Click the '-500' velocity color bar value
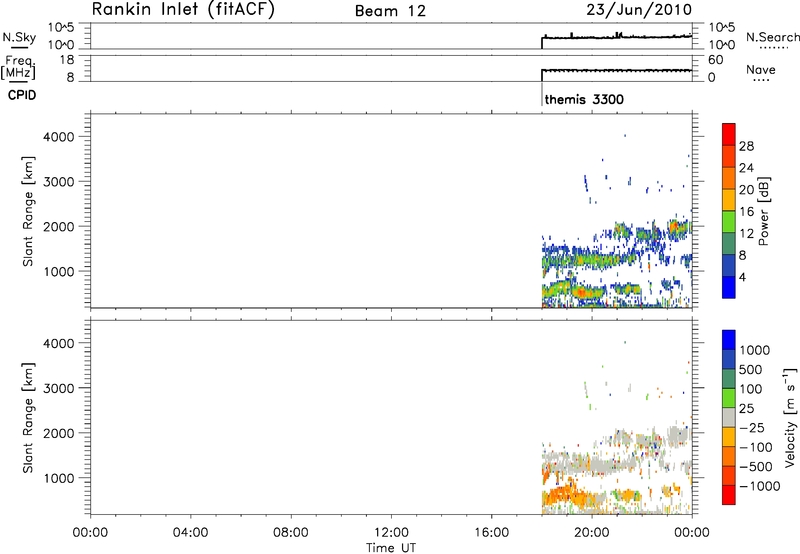800x554 pixels. (756, 466)
